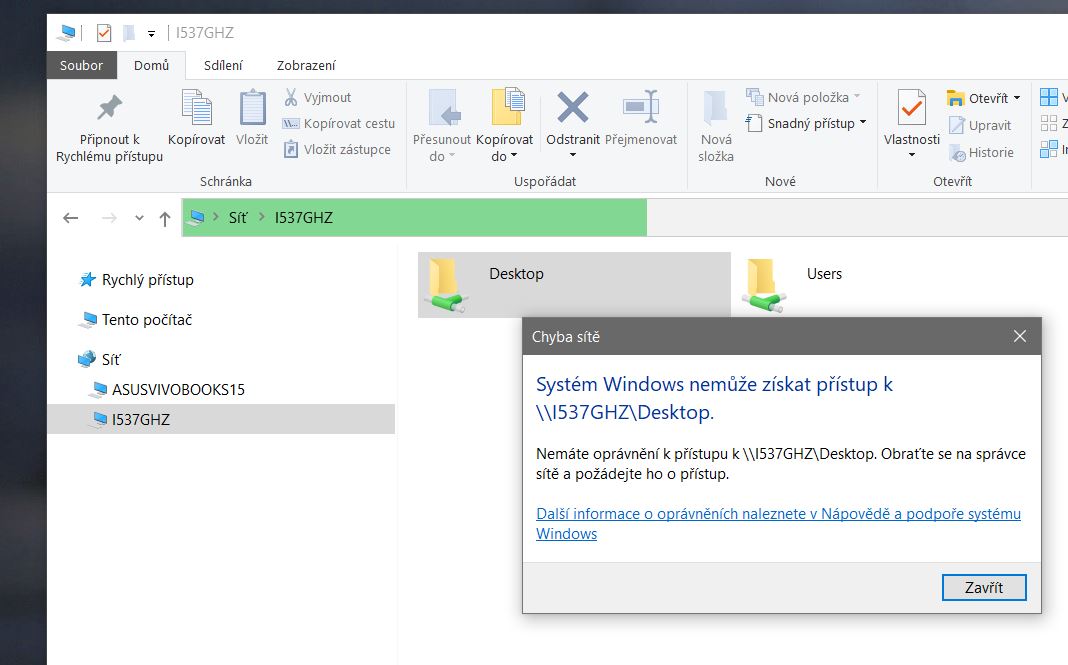Click the quick access new folder icon
1068x665 pixels.
click(129, 32)
